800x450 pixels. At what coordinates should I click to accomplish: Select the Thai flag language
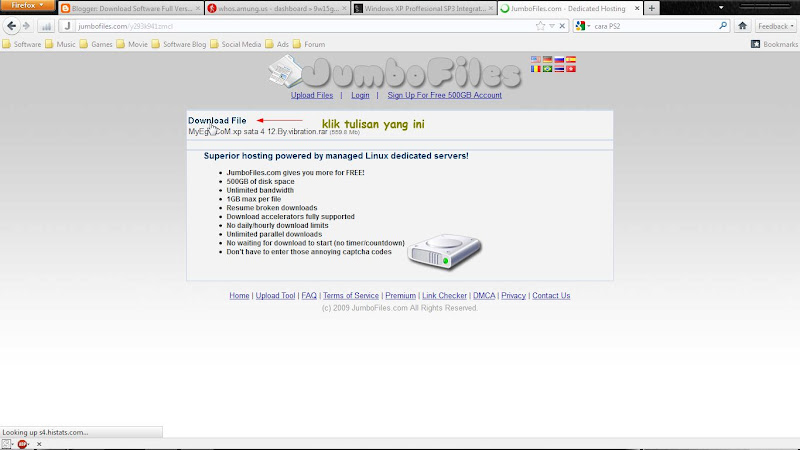pyautogui.click(x=559, y=69)
